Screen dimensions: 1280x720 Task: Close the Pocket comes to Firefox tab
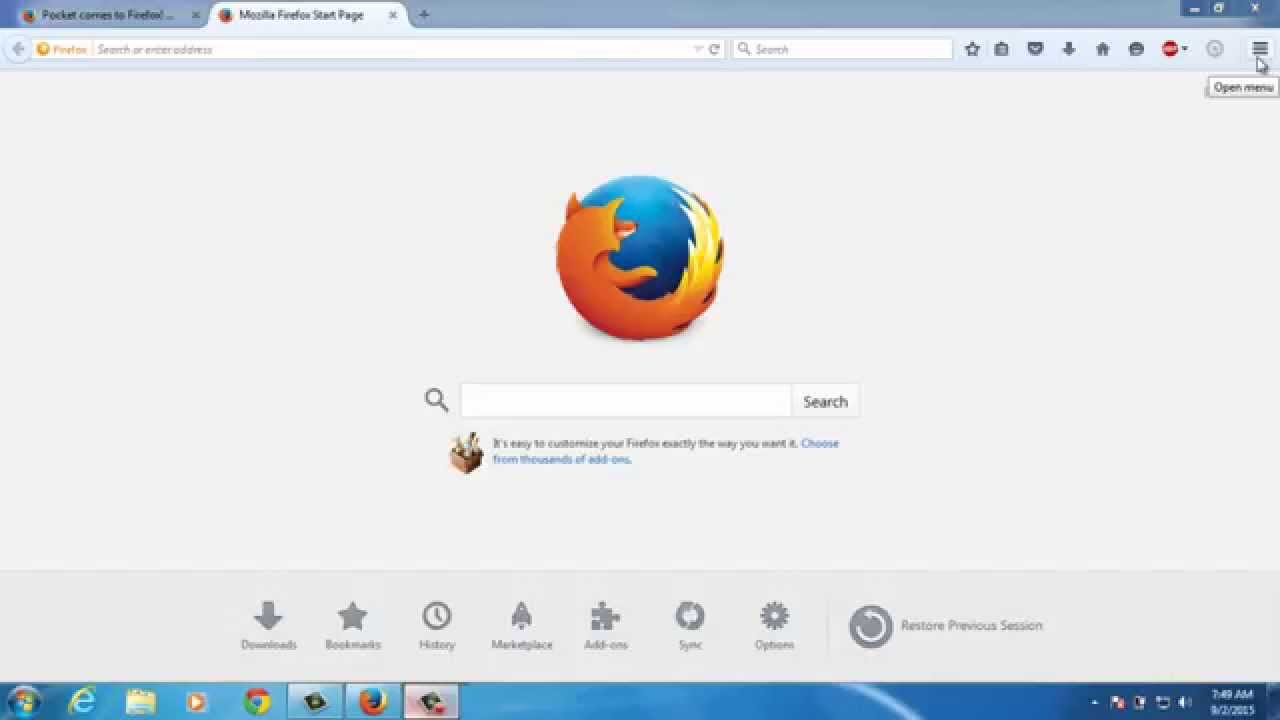point(195,15)
